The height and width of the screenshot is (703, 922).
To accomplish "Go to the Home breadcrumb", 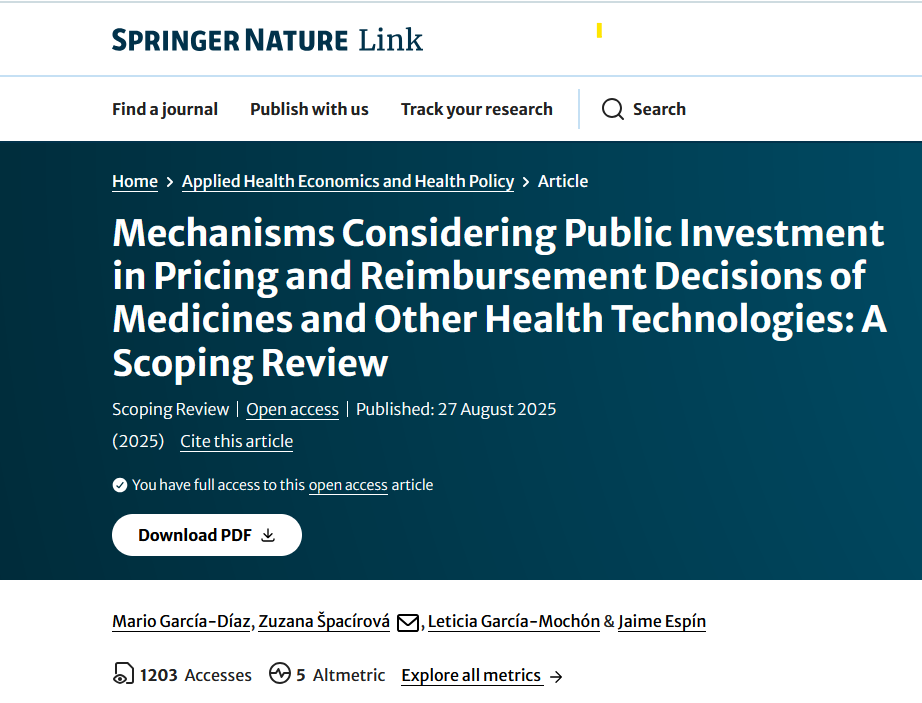I will pos(135,181).
